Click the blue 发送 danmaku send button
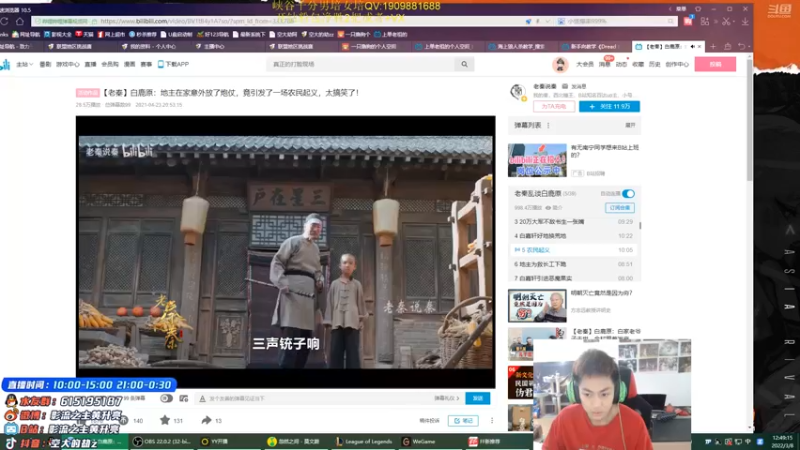 click(478, 398)
